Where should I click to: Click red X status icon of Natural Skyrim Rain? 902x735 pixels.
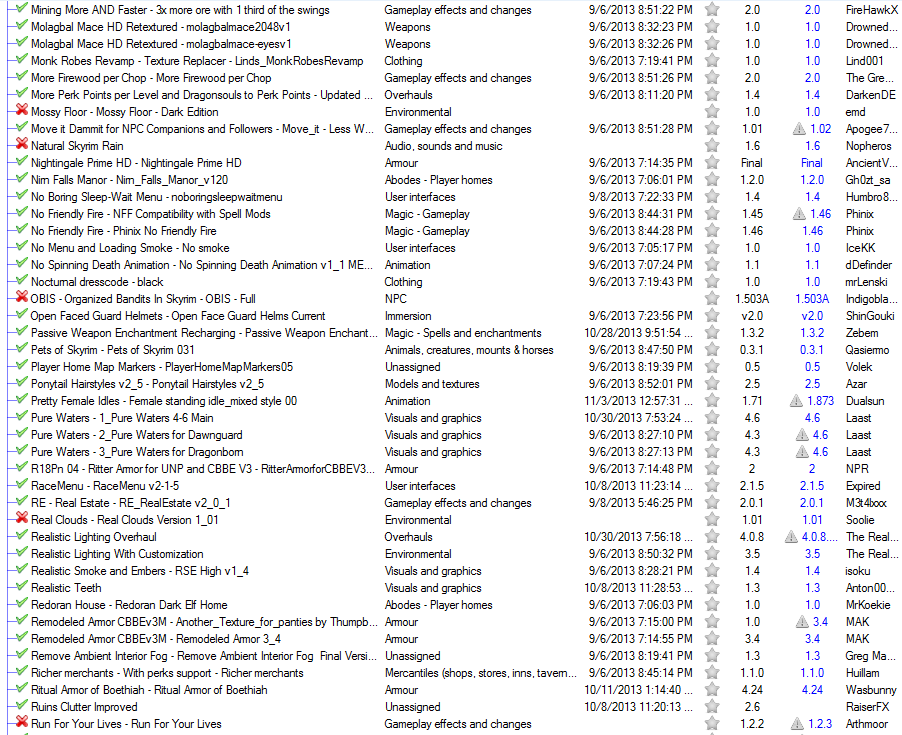[22, 143]
